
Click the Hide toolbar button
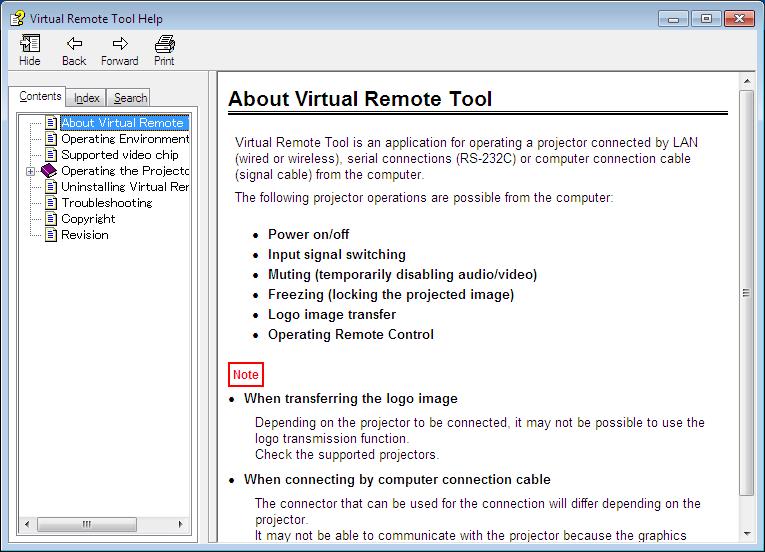point(30,50)
